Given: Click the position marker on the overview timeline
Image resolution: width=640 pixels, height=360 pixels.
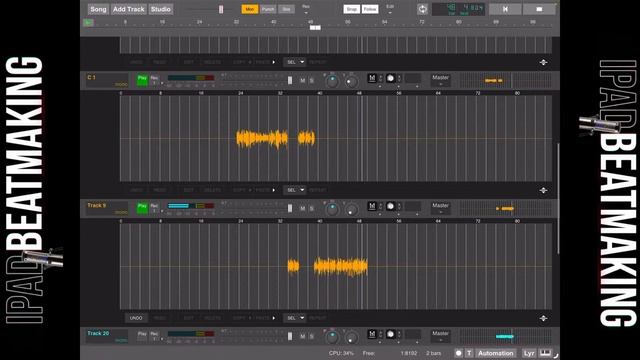Looking at the screenshot, I should [315, 28].
